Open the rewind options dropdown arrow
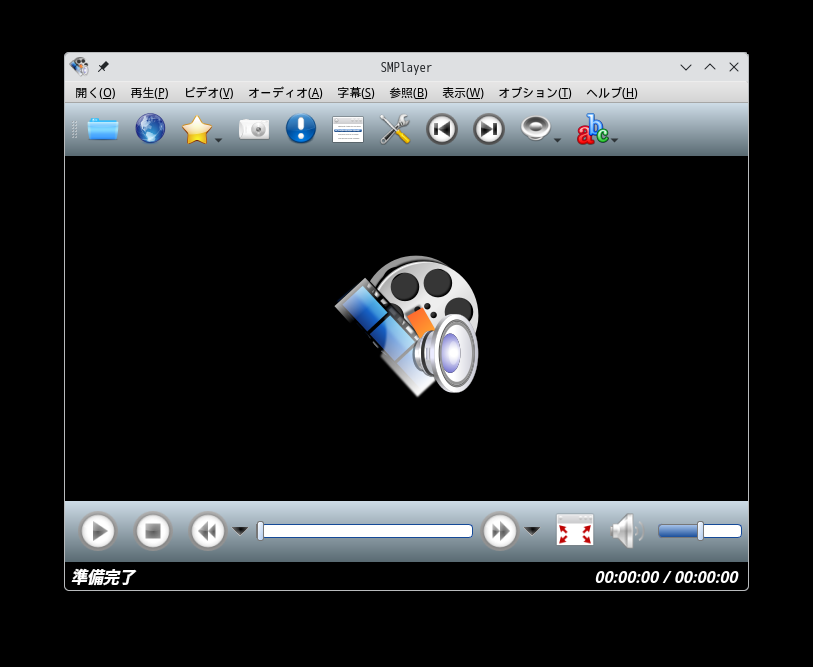Image resolution: width=813 pixels, height=667 pixels. coord(239,531)
